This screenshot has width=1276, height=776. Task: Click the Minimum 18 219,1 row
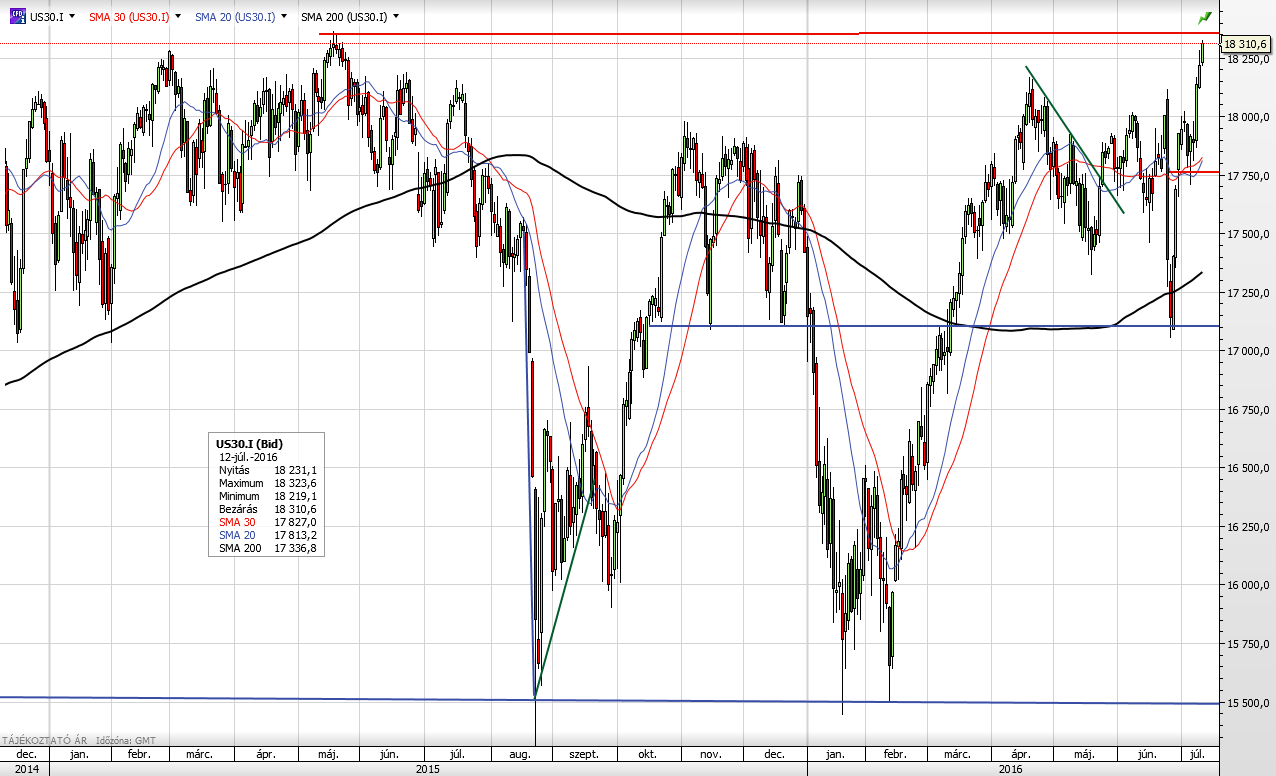pyautogui.click(x=267, y=496)
